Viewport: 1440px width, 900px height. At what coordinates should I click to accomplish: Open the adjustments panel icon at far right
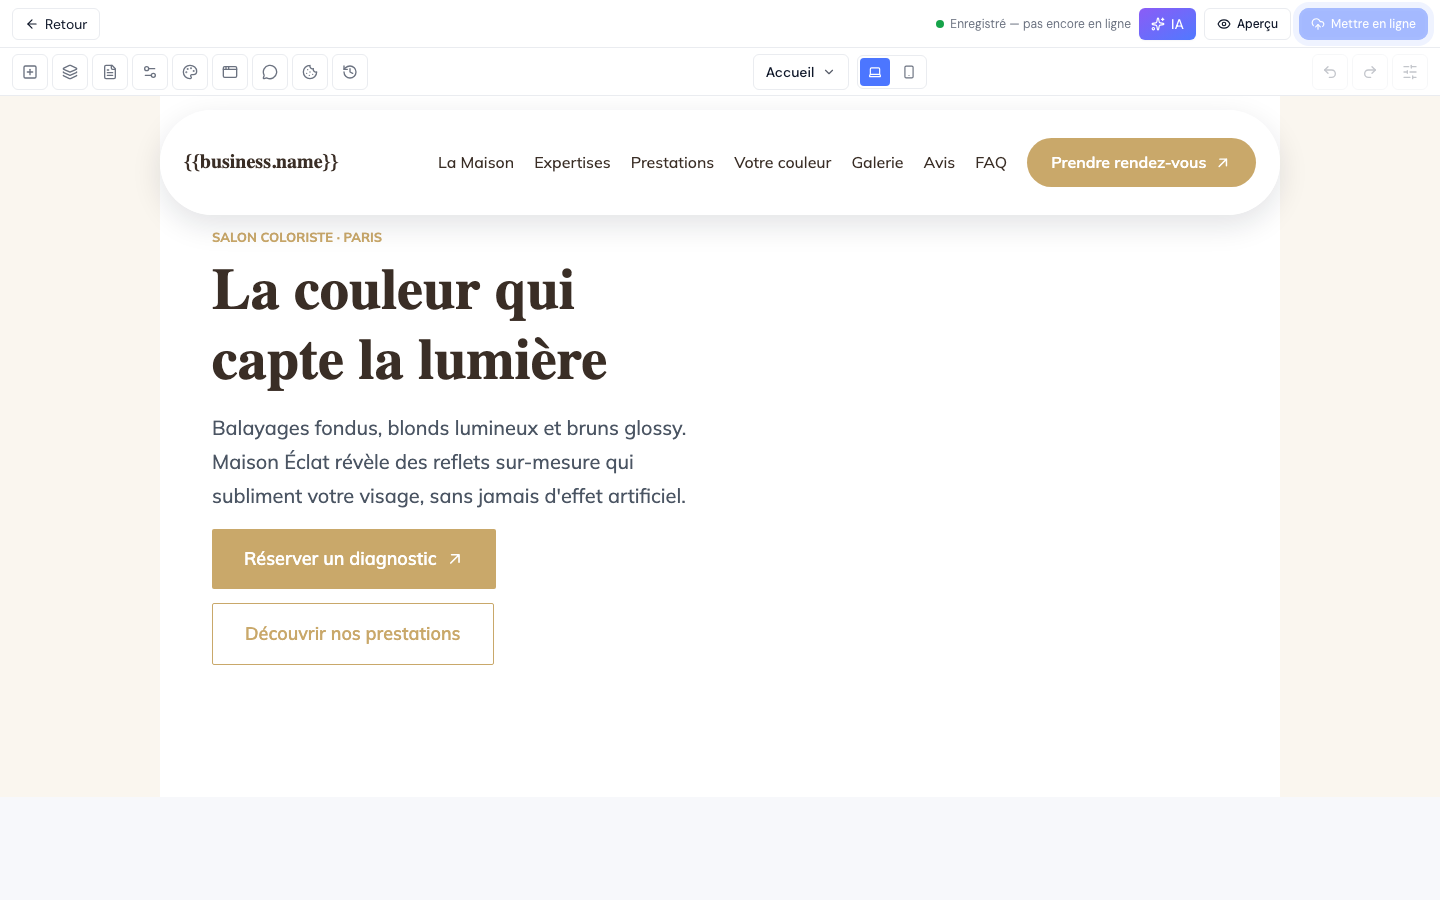pyautogui.click(x=1410, y=72)
